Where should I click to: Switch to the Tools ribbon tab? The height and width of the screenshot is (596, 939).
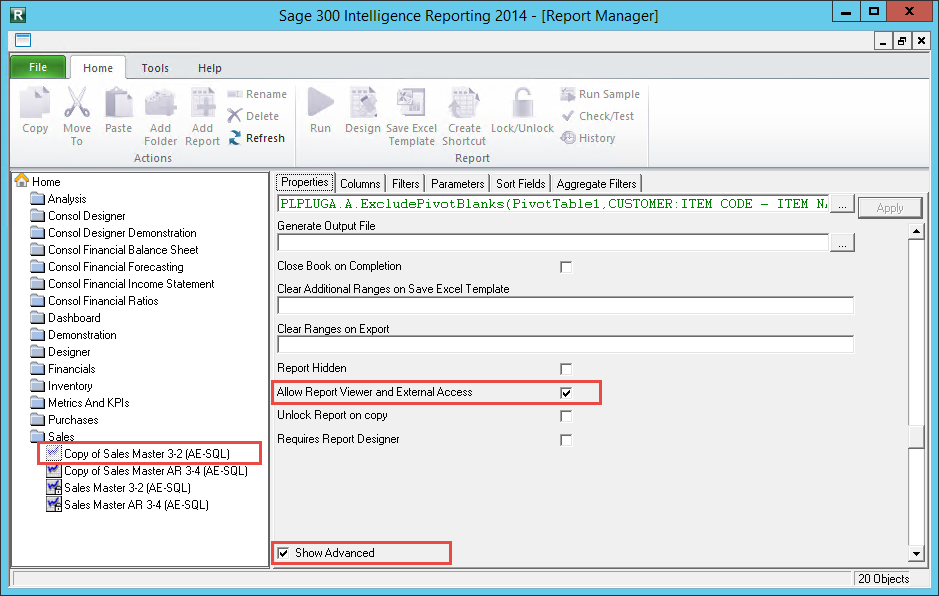coord(155,68)
